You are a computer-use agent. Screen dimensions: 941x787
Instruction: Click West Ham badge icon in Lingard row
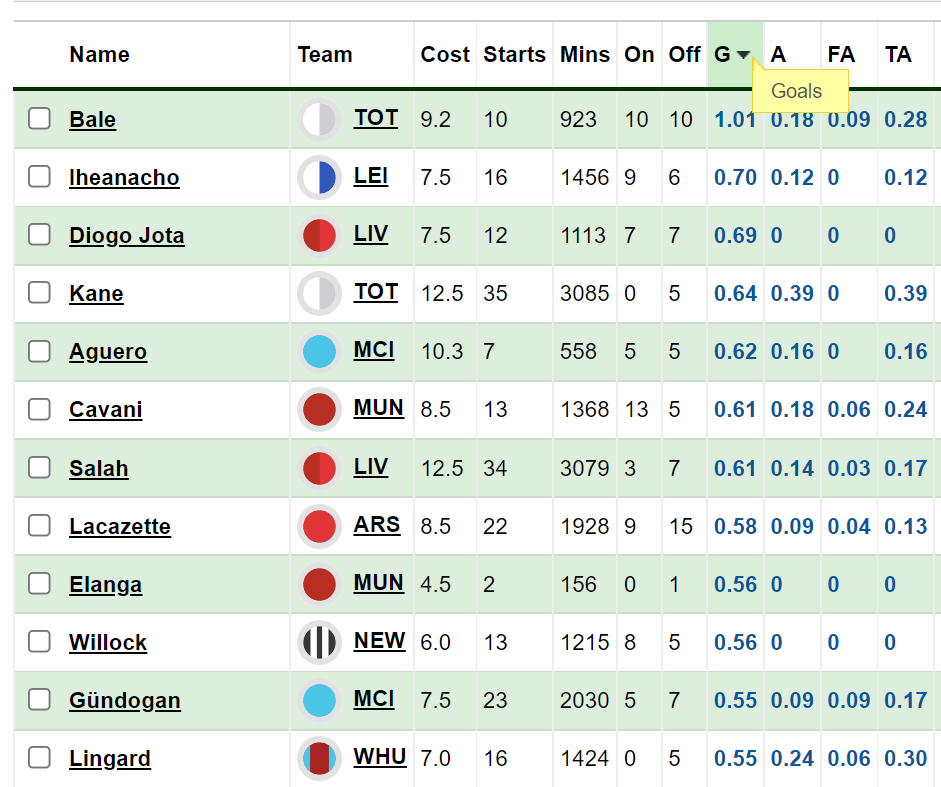coord(319,758)
